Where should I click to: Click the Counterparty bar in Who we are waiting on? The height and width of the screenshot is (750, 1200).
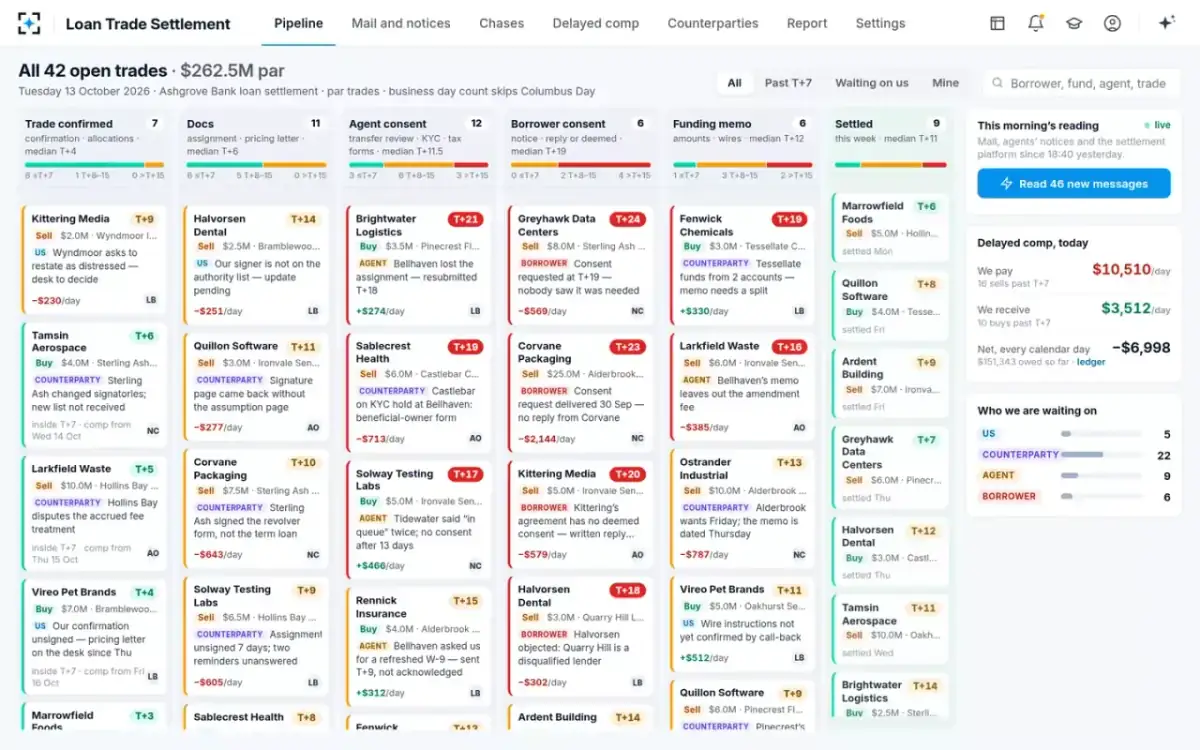1101,455
